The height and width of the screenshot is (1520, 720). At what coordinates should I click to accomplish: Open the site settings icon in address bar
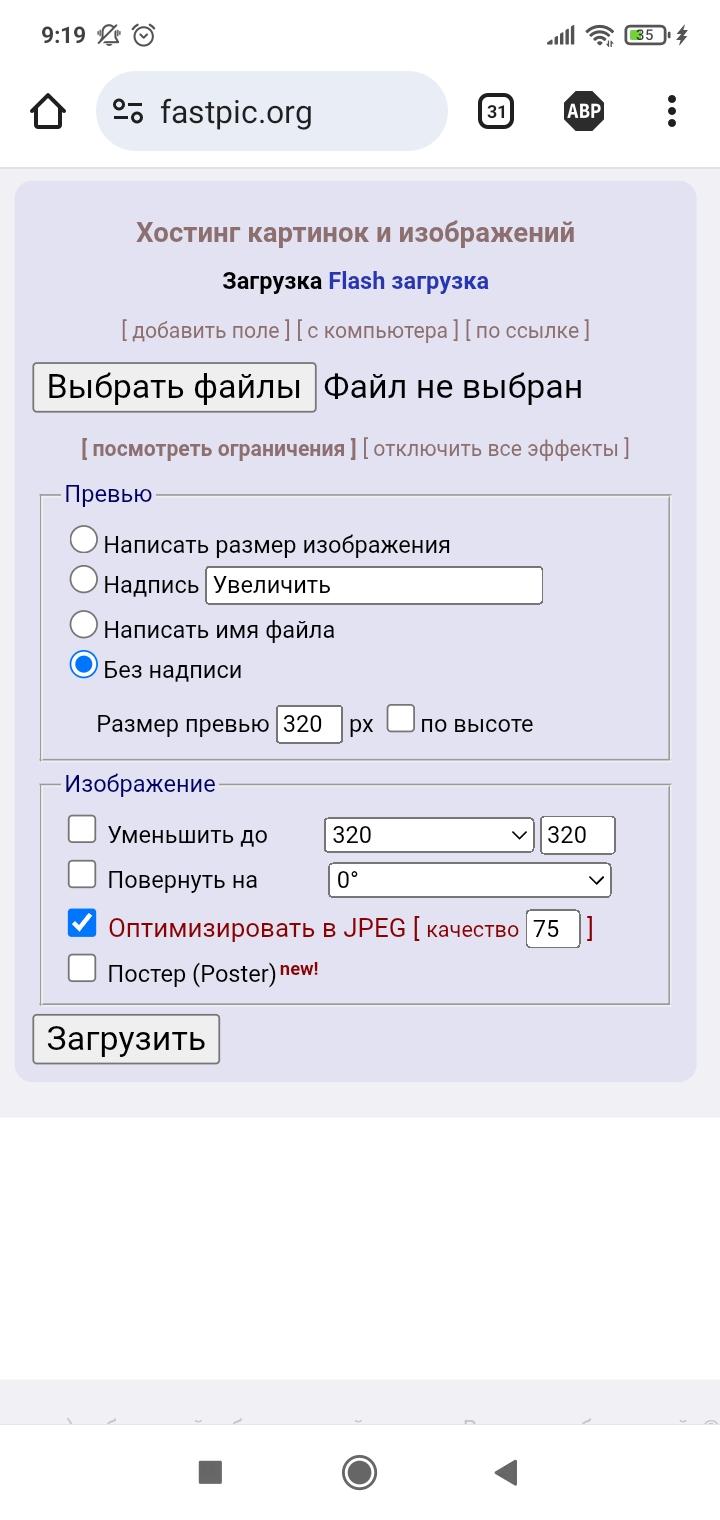[x=128, y=112]
